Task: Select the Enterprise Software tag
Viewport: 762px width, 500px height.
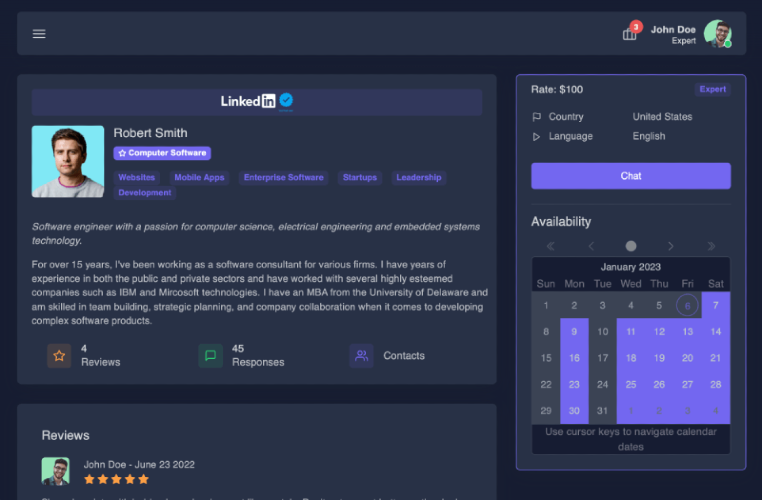Action: [x=283, y=177]
